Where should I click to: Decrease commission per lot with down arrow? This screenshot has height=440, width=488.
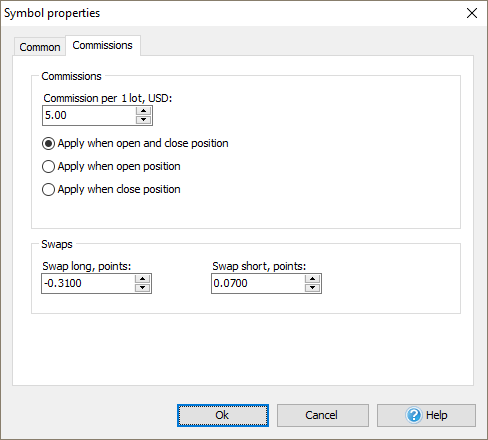point(143,120)
